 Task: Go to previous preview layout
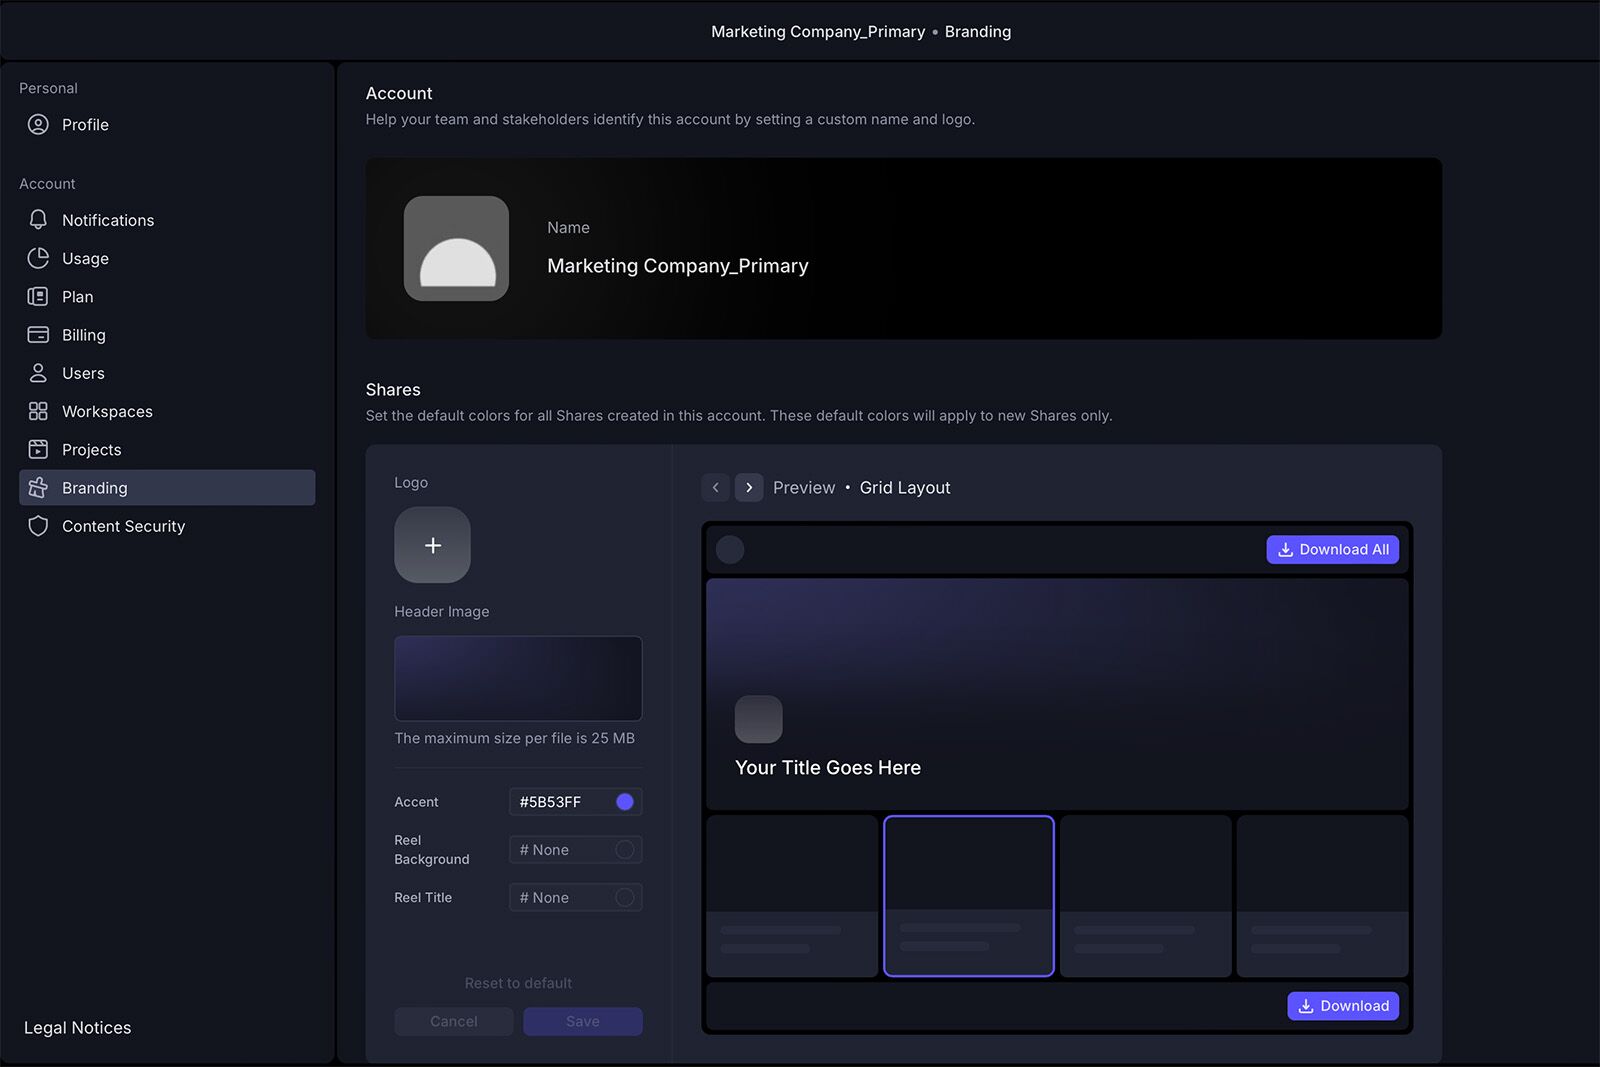(715, 487)
